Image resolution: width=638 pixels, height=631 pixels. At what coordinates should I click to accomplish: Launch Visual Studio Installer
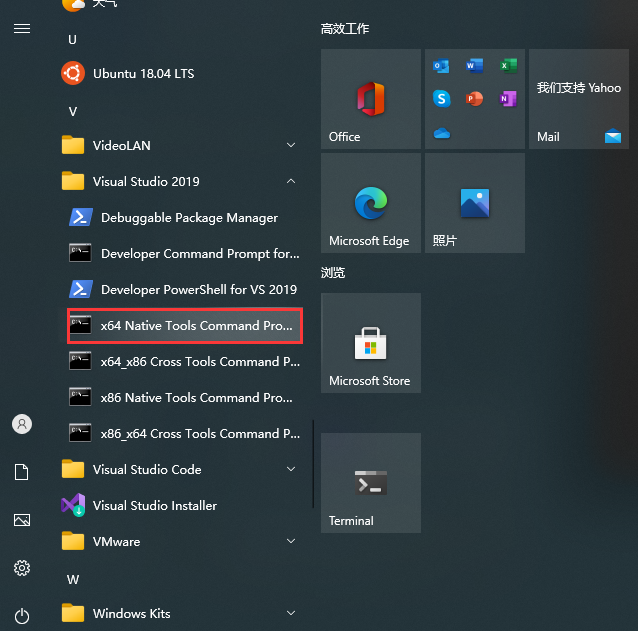pyautogui.click(x=154, y=506)
